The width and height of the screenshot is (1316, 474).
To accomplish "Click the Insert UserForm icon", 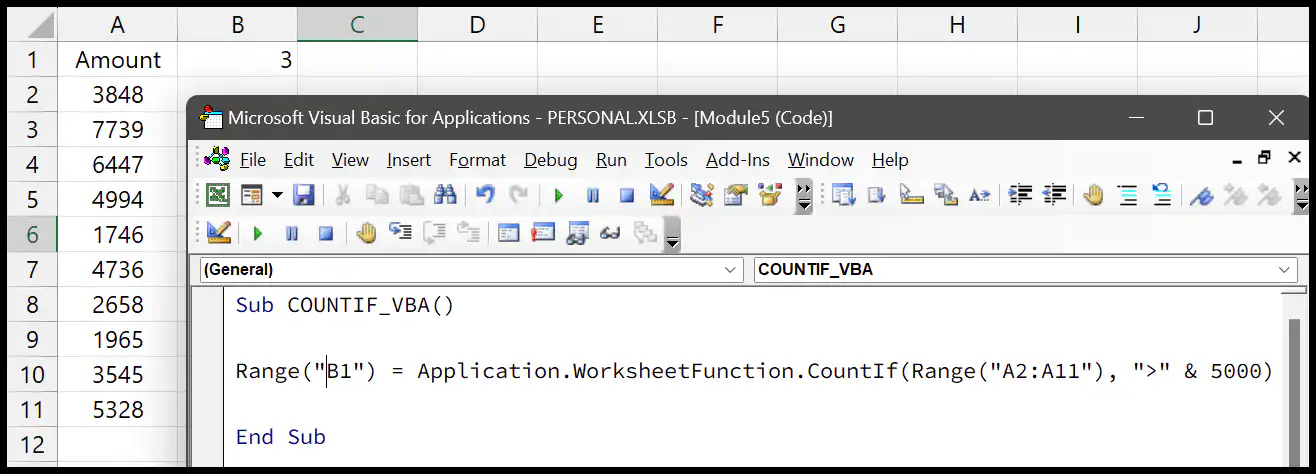I will point(251,196).
